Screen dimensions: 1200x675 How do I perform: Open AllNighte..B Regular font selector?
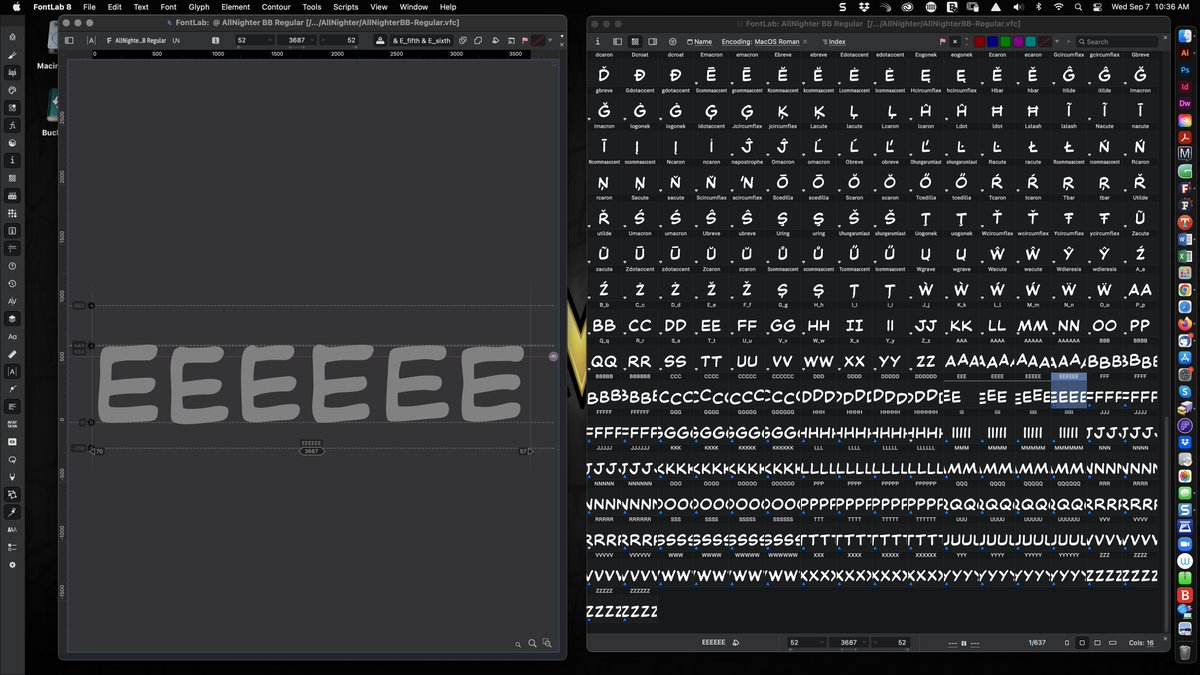(x=137, y=41)
